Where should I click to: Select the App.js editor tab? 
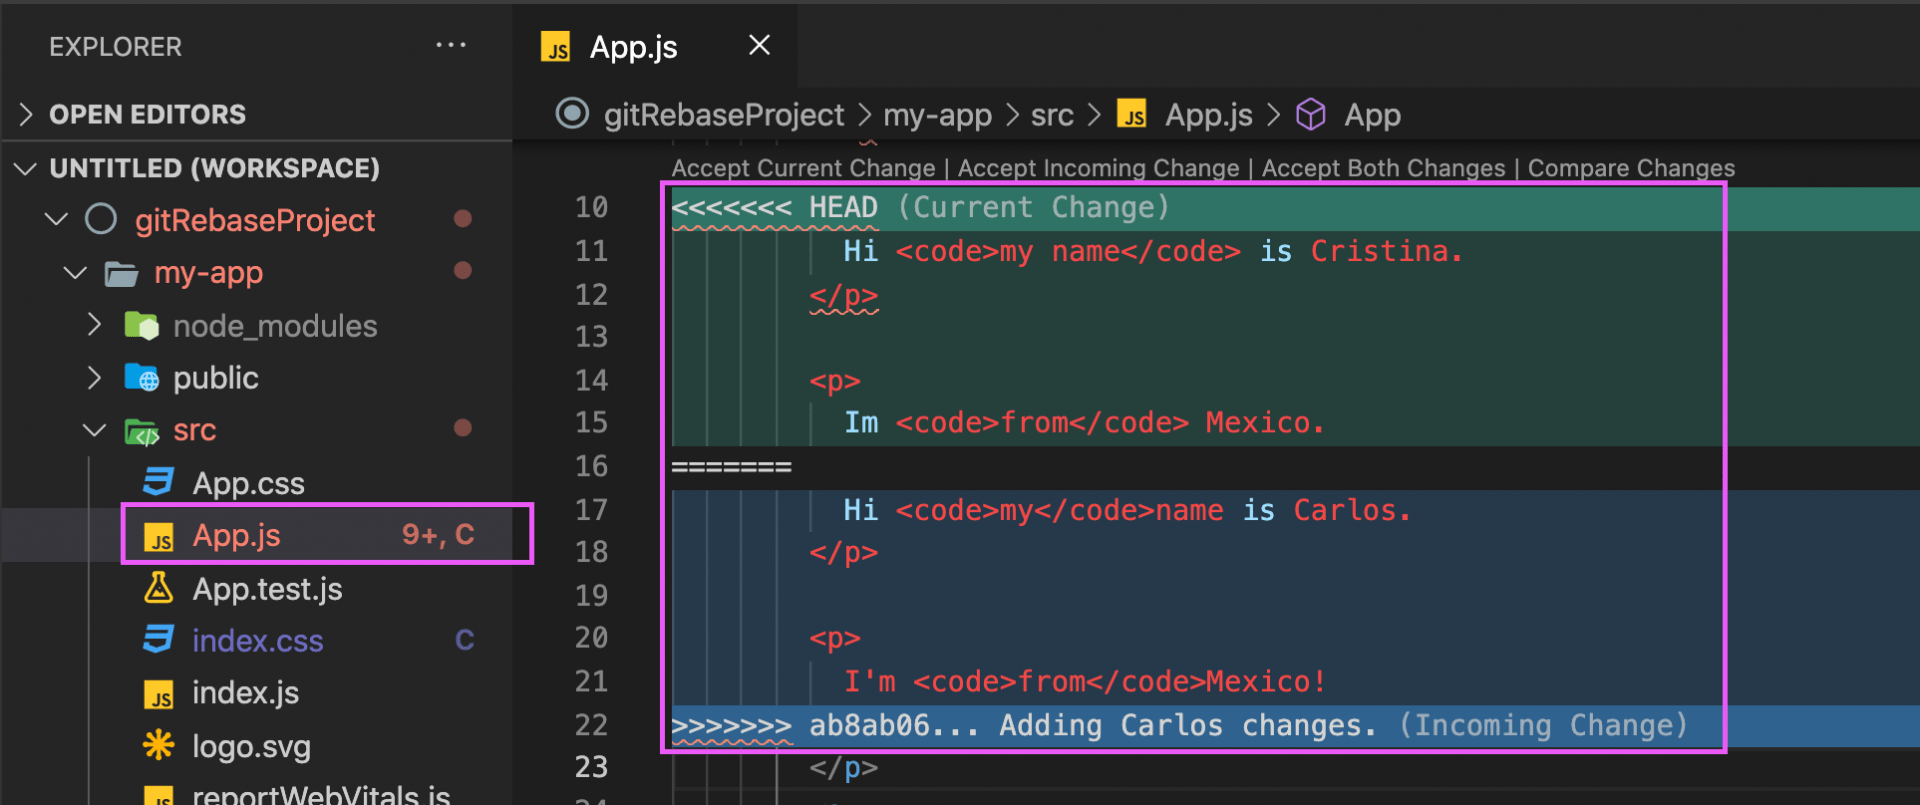(x=655, y=46)
